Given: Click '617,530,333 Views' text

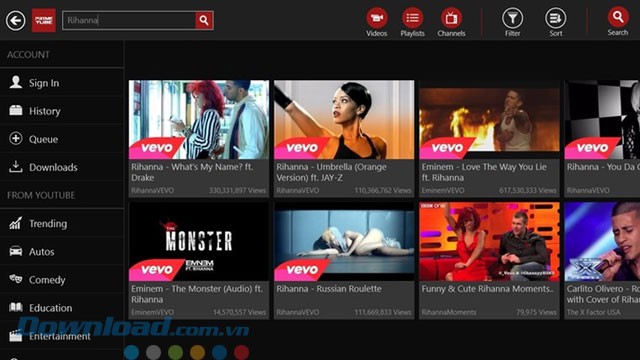Looking at the screenshot, I should [528, 190].
